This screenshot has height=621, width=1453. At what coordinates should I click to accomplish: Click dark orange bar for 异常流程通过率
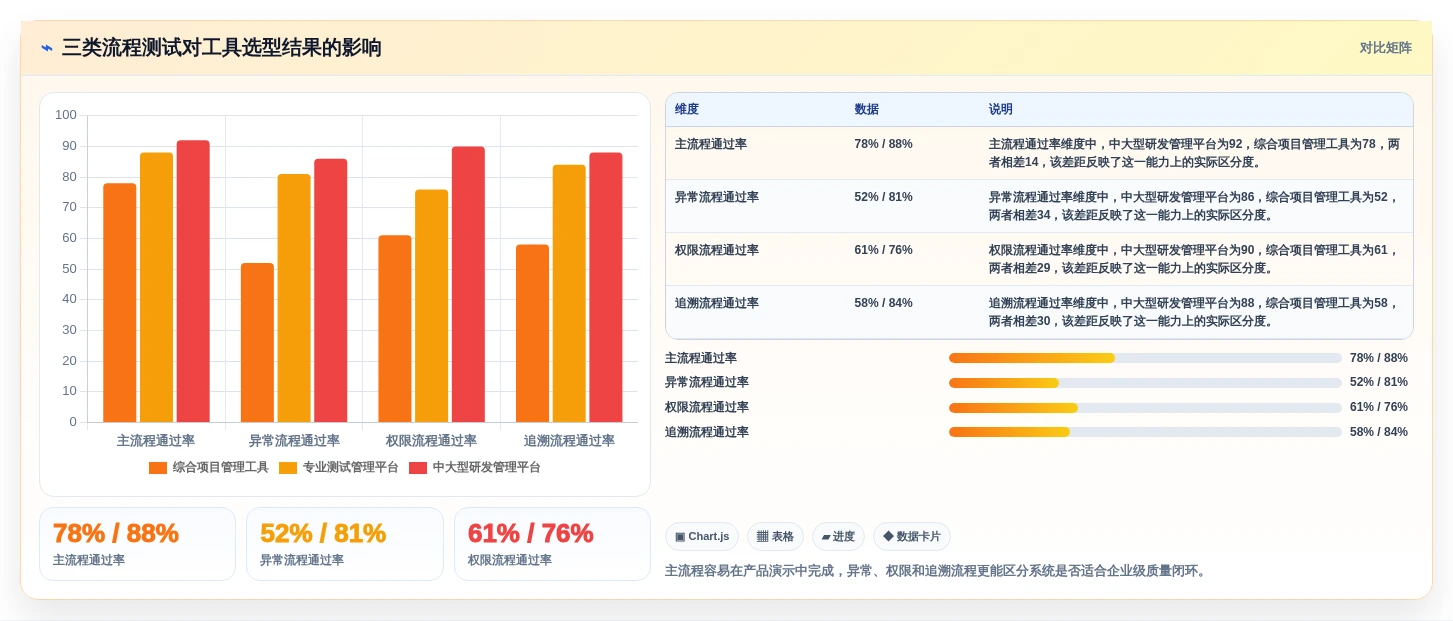(x=257, y=342)
